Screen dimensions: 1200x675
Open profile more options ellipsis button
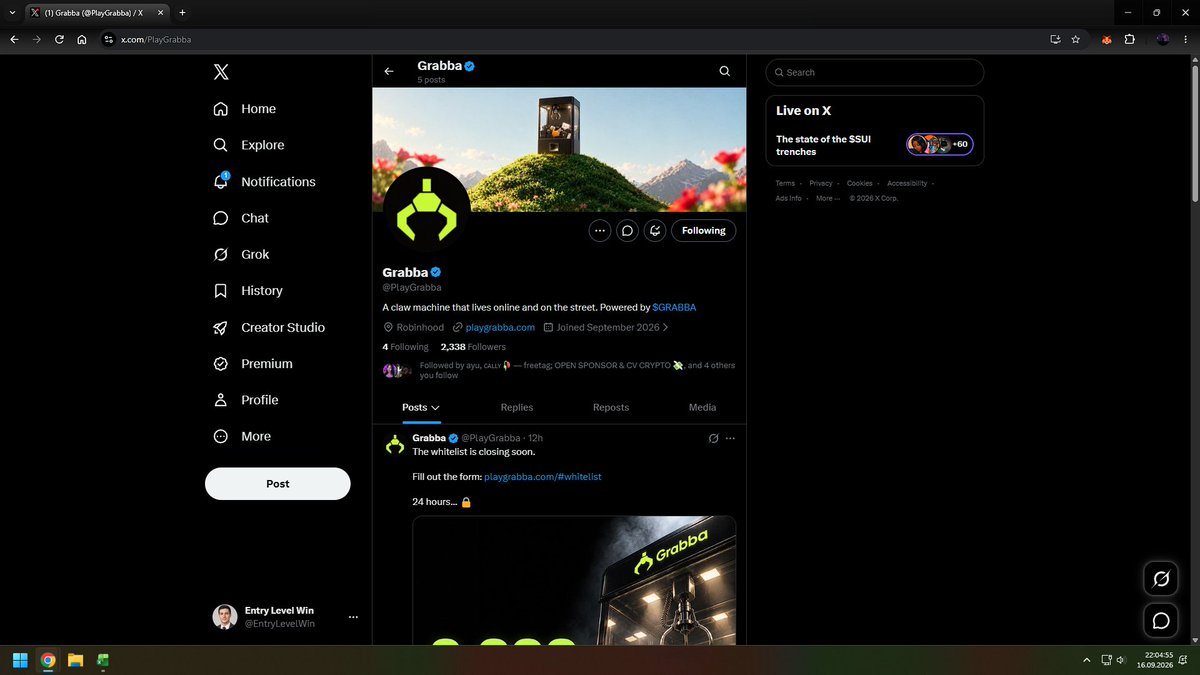click(600, 230)
